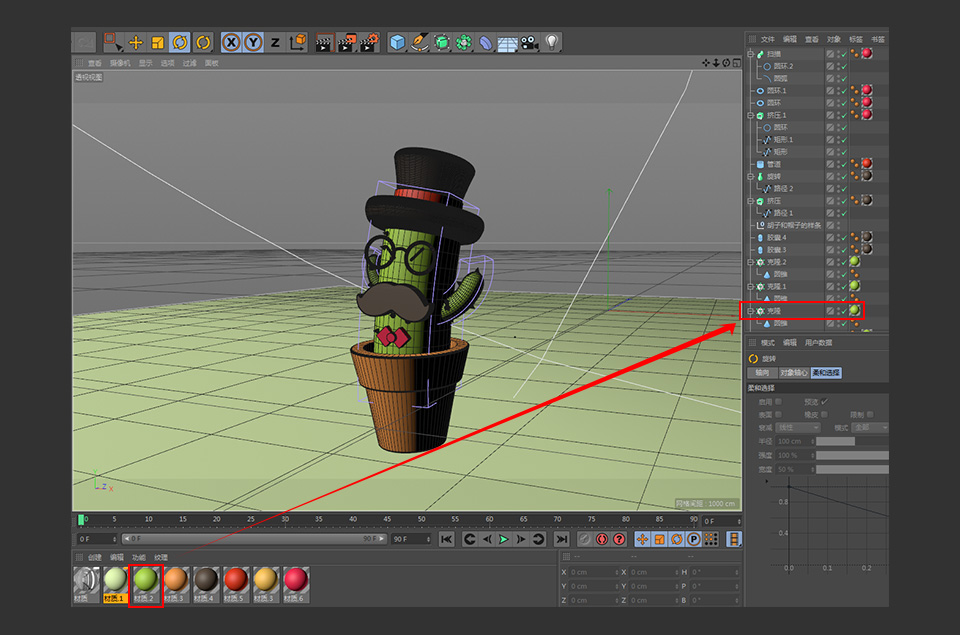This screenshot has width=960, height=635.
Task: Click the subdivision surface generator icon
Action: (x=440, y=42)
